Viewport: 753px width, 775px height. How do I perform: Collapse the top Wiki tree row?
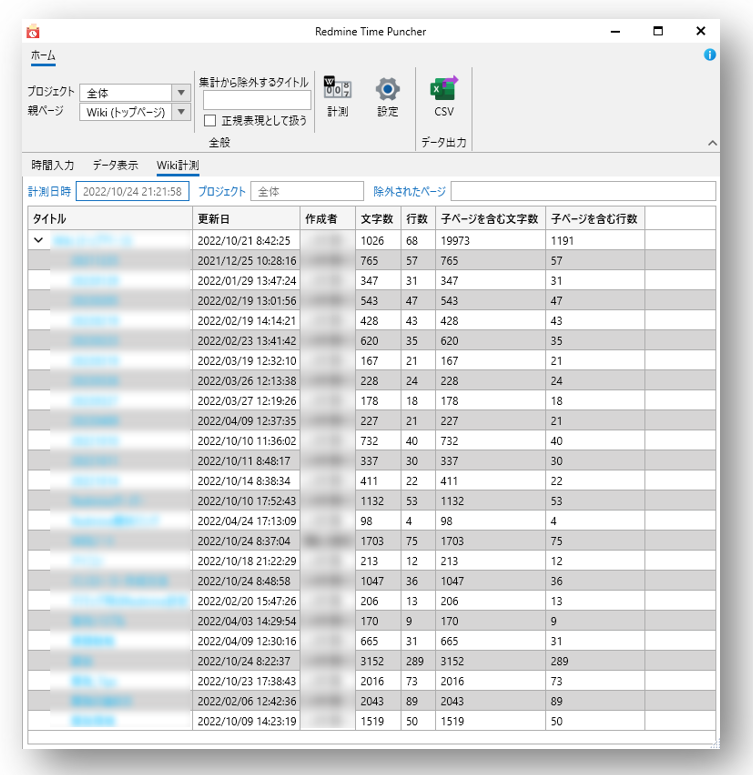(x=39, y=240)
